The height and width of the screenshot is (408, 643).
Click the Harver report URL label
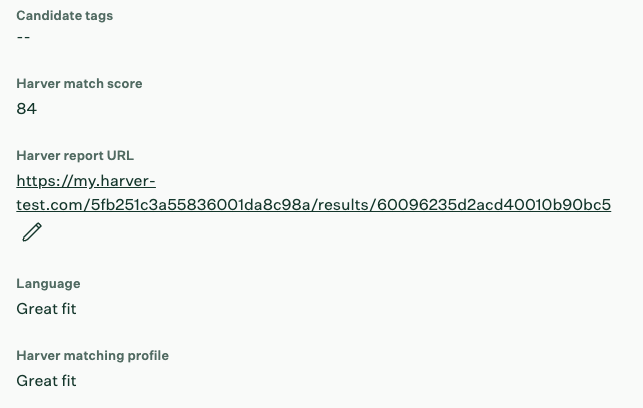(x=75, y=156)
